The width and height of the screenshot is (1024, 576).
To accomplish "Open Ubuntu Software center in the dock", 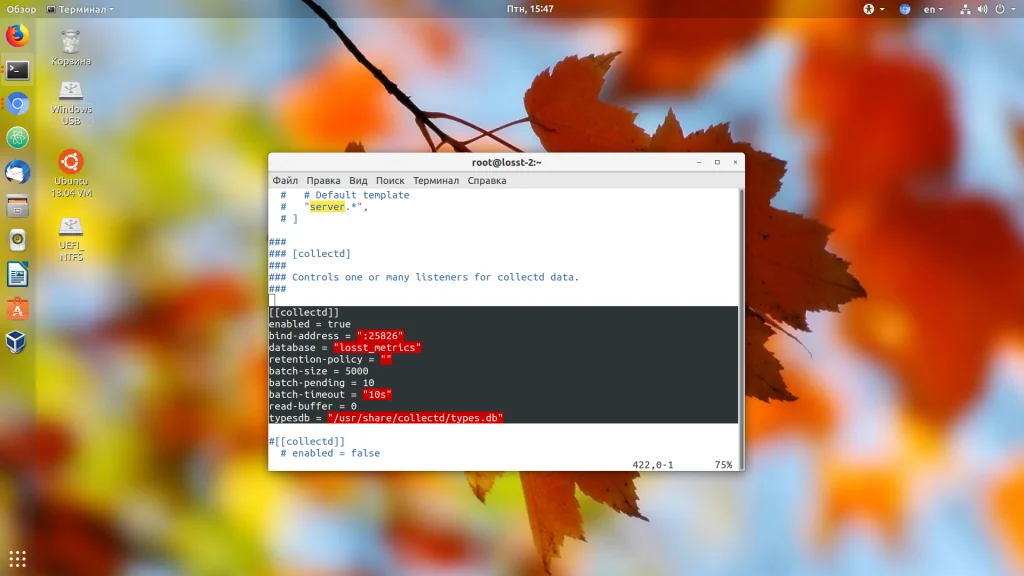I will pos(17,309).
